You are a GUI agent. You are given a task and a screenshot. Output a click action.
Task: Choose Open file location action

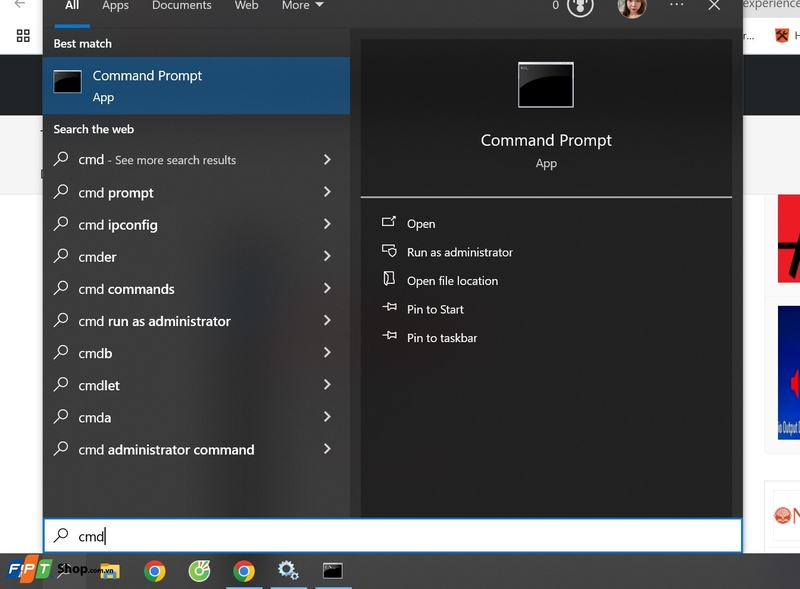point(452,281)
